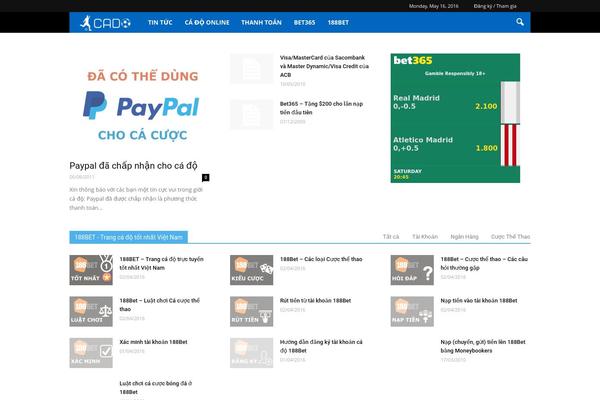600x400 pixels.
Task: Select the 188BET - Trang cá độ tốt nhất heading
Action: pyautogui.click(x=129, y=237)
